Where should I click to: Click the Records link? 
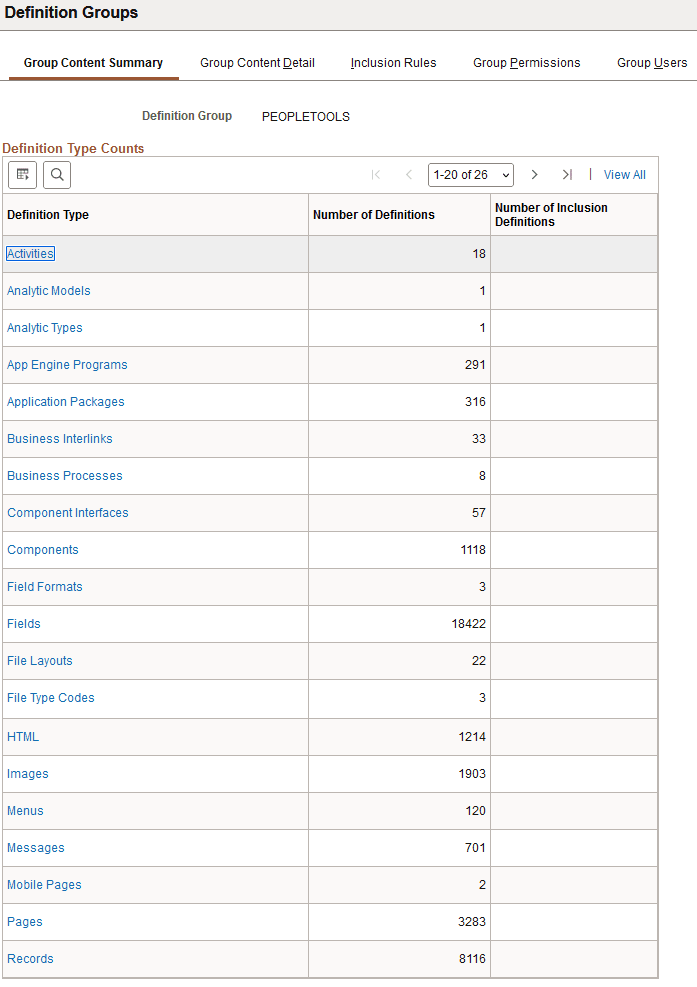(30, 958)
